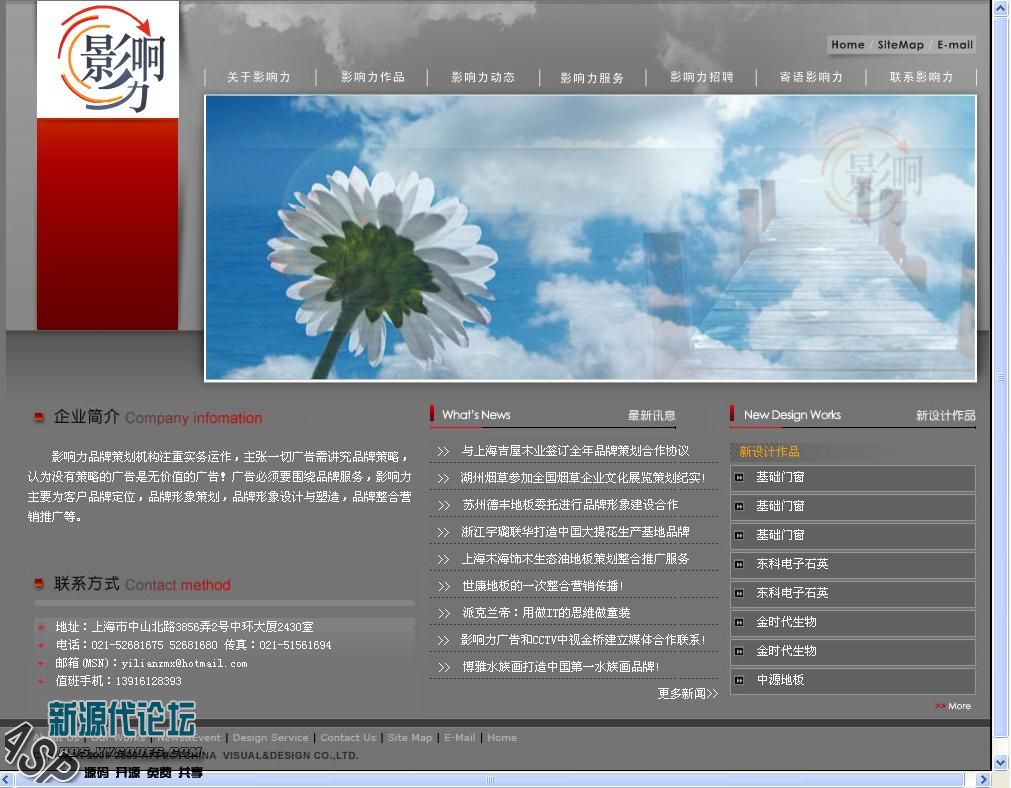This screenshot has height=788, width=1011.
Task: Go to 影响力作品 navigation menu
Action: click(x=373, y=77)
